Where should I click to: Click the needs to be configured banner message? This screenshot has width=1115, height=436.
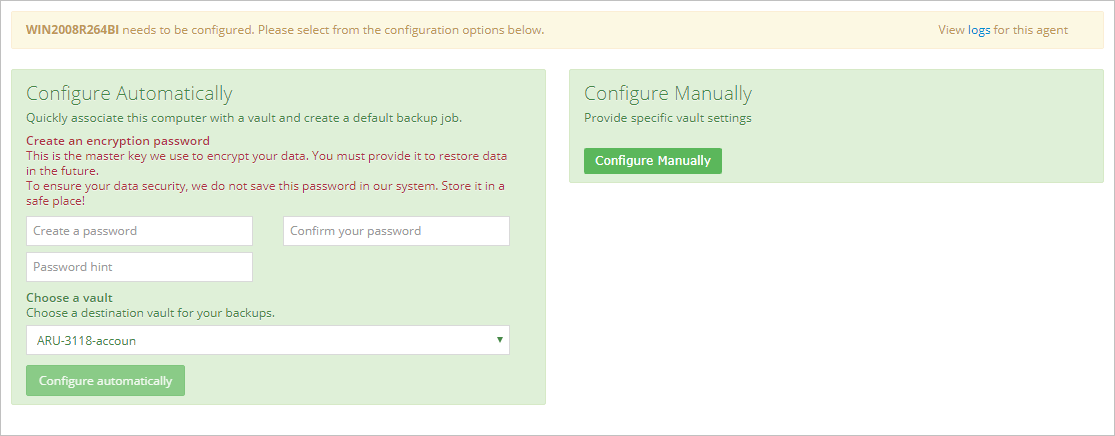point(334,30)
